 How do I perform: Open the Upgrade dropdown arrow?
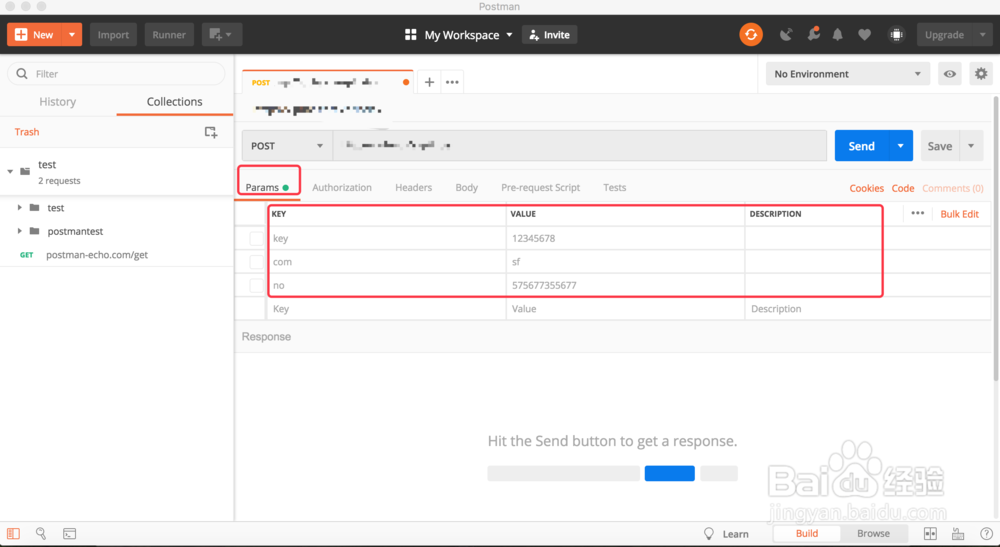983,34
